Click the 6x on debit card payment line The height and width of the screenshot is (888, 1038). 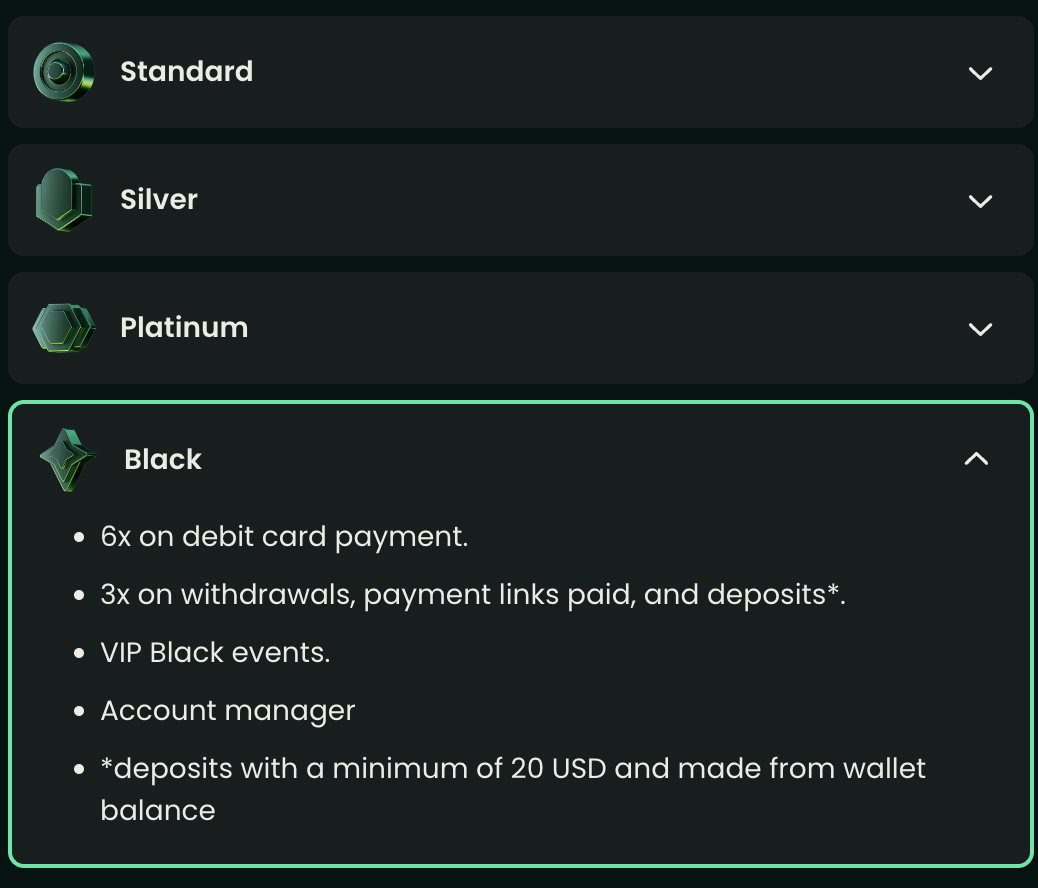click(x=284, y=537)
